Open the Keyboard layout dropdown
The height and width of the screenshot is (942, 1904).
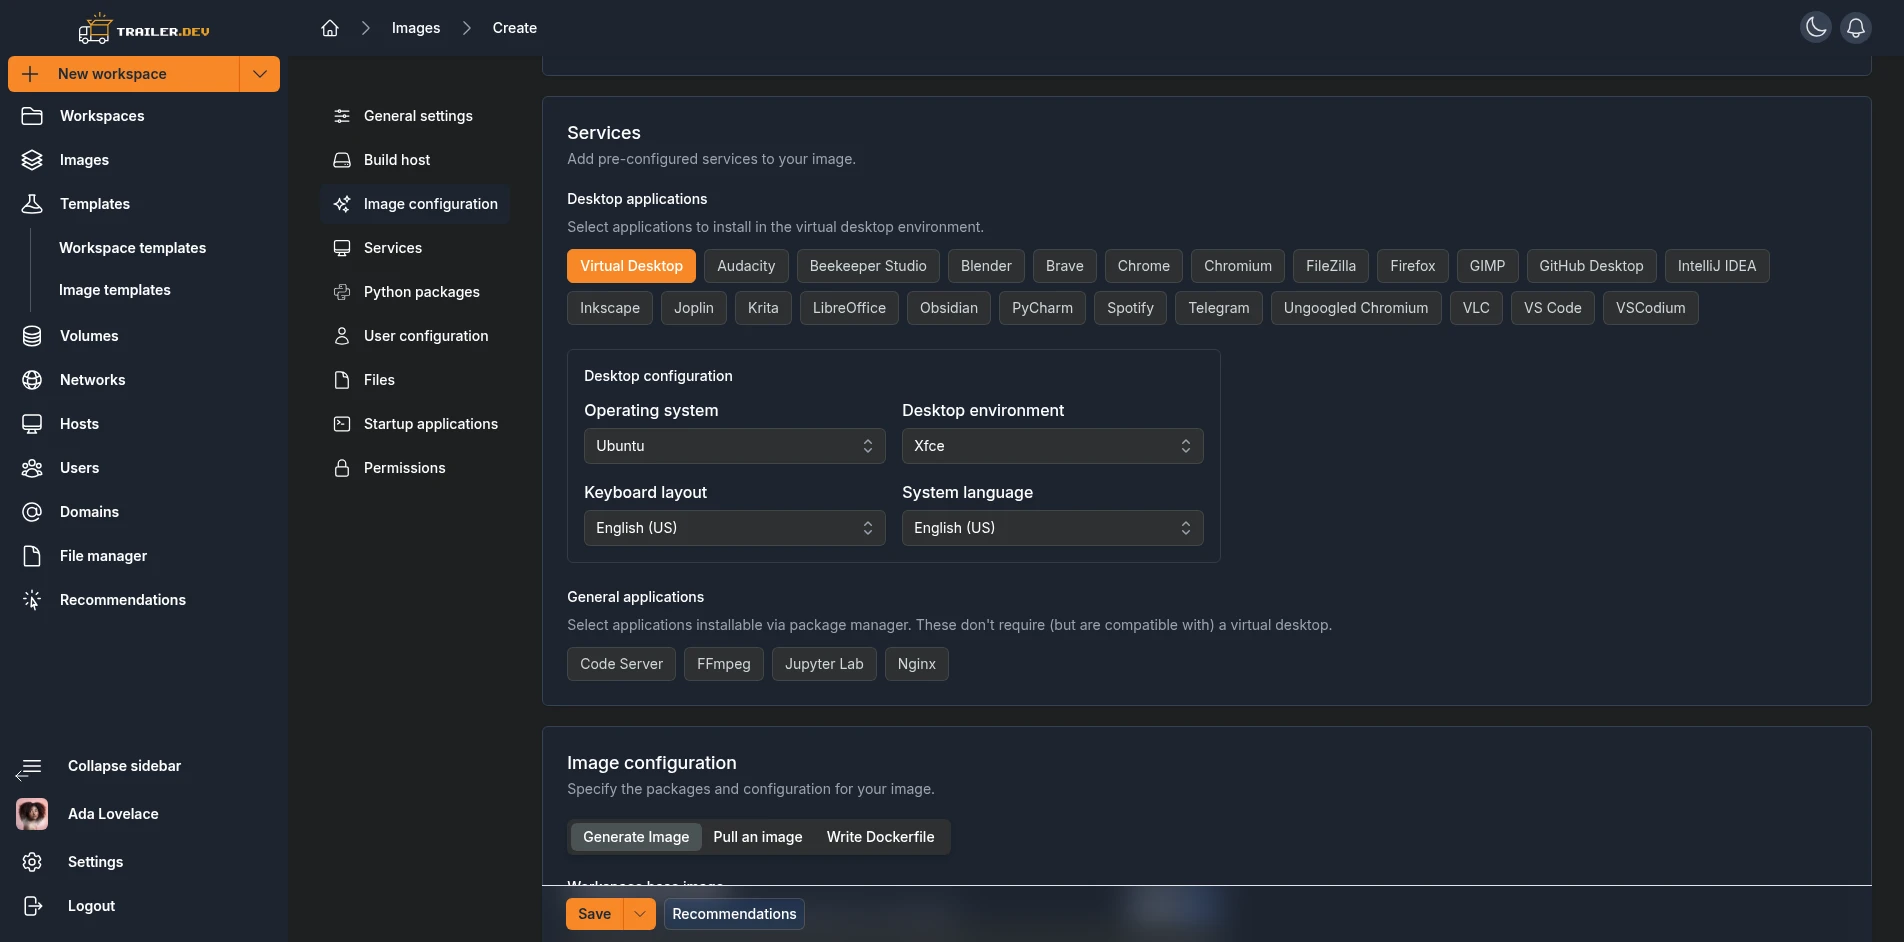pyautogui.click(x=735, y=528)
